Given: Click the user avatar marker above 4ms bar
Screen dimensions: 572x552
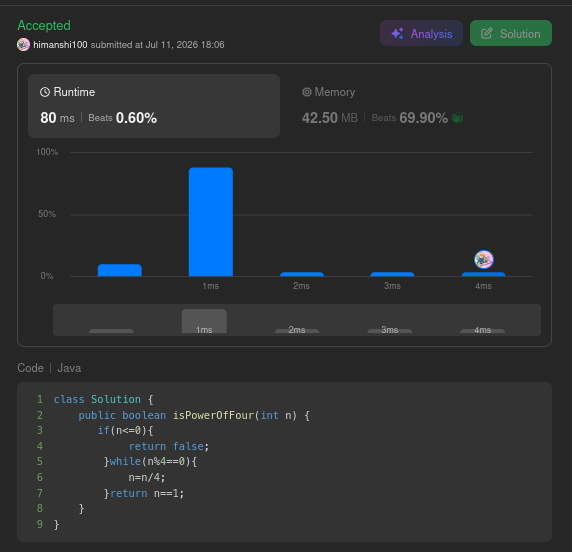Looking at the screenshot, I should 484,259.
